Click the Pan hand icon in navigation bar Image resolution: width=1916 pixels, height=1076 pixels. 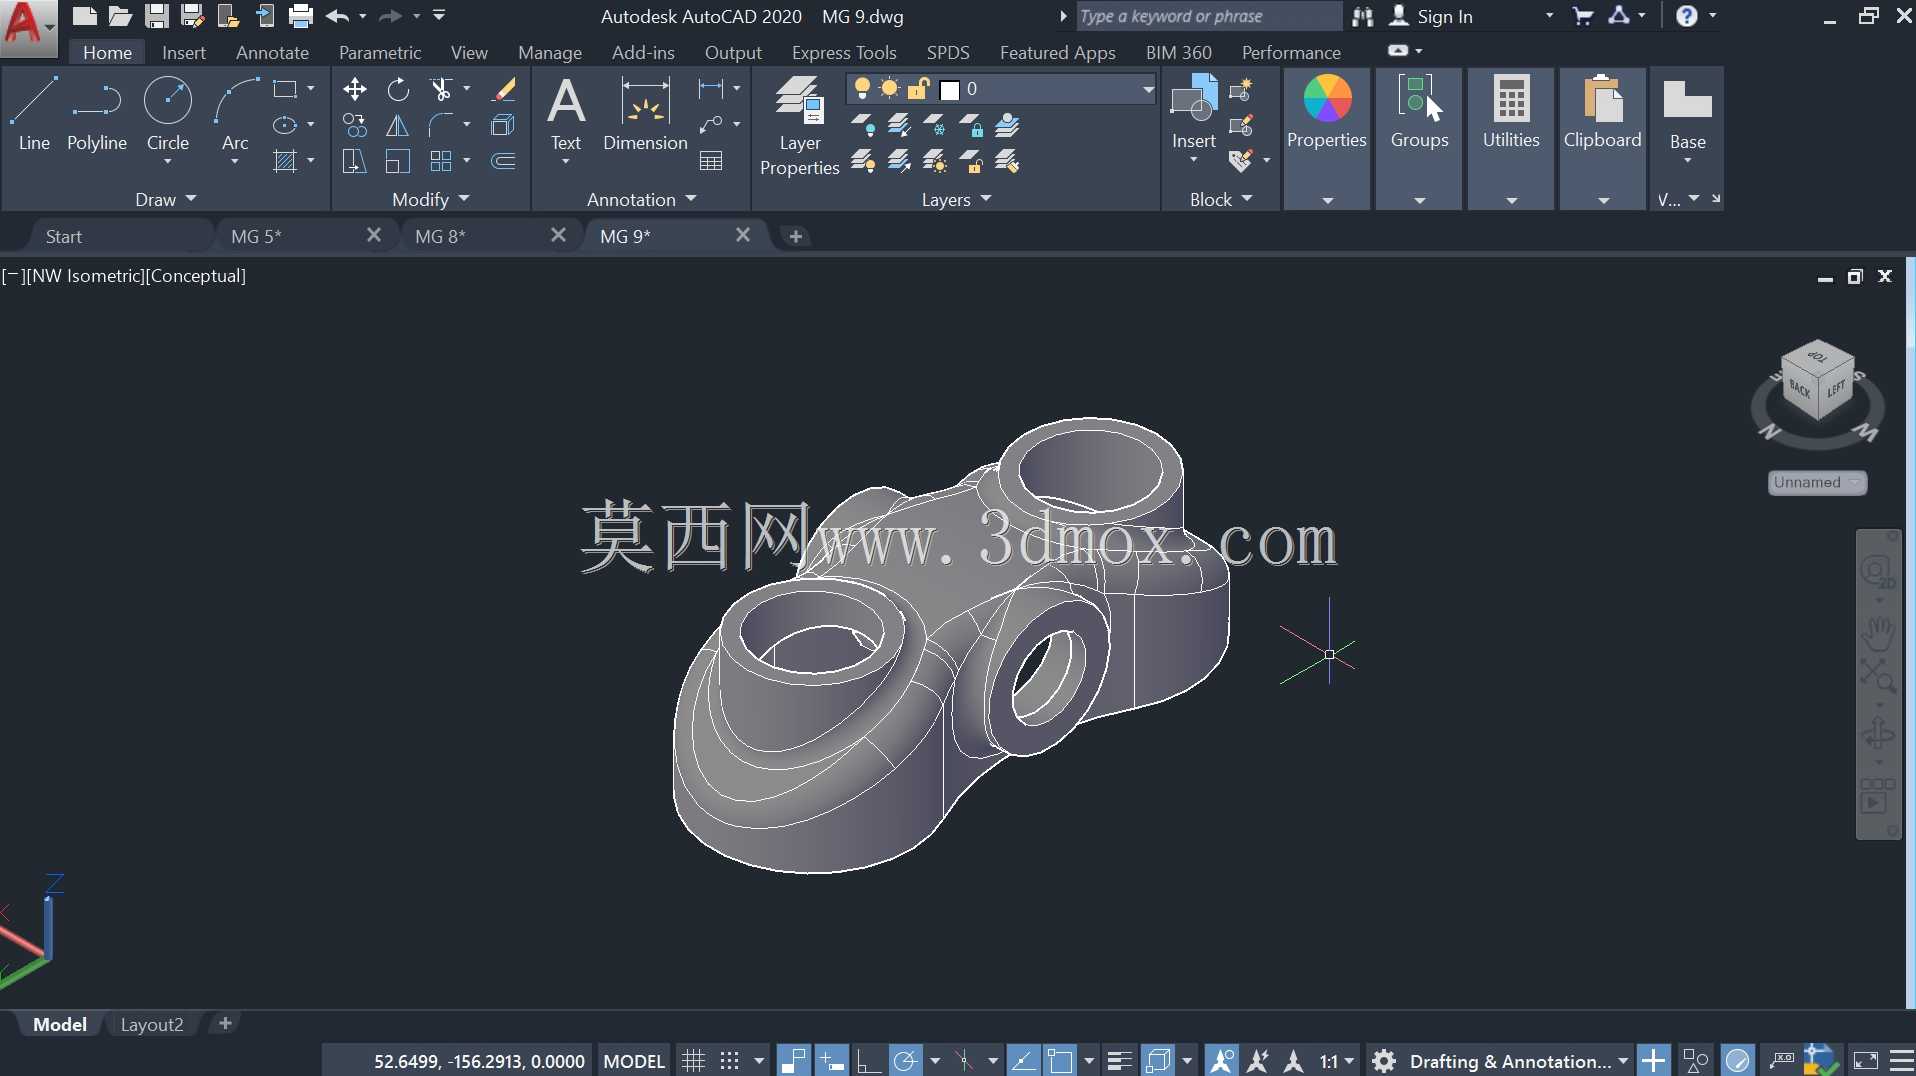point(1878,633)
